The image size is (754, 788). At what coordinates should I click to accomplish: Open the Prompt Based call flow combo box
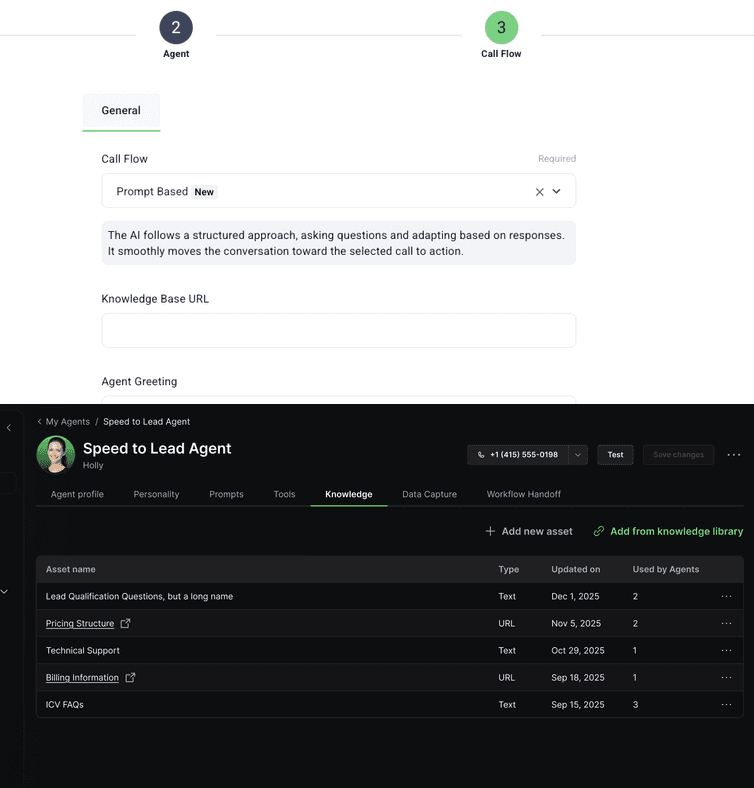point(338,191)
